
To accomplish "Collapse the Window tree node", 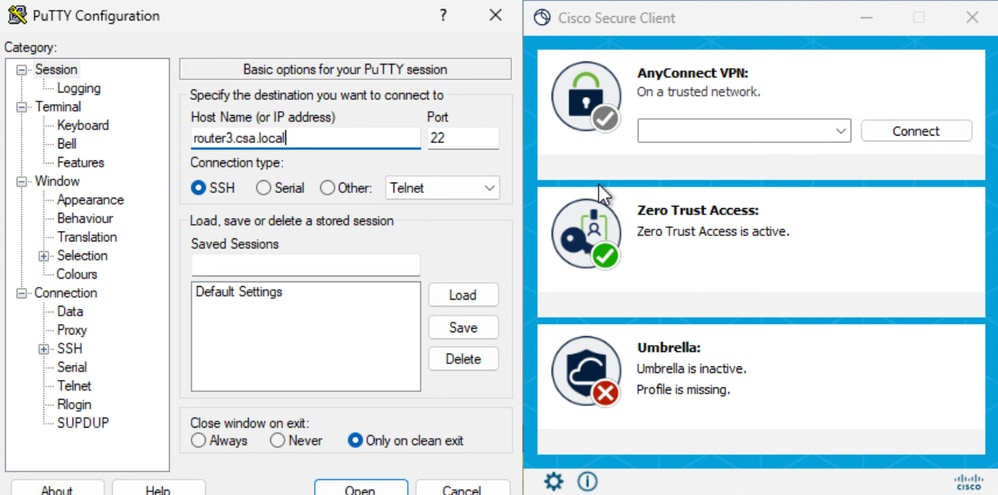I will (x=22, y=181).
